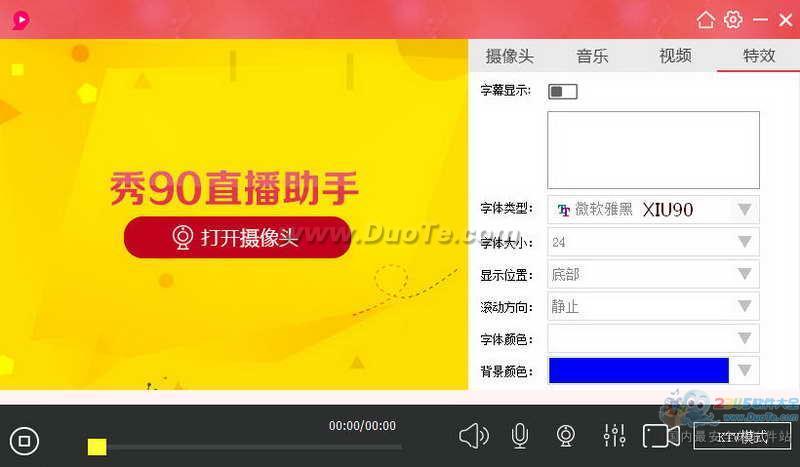This screenshot has width=800, height=467.
Task: Open settings gear icon
Action: (x=733, y=19)
